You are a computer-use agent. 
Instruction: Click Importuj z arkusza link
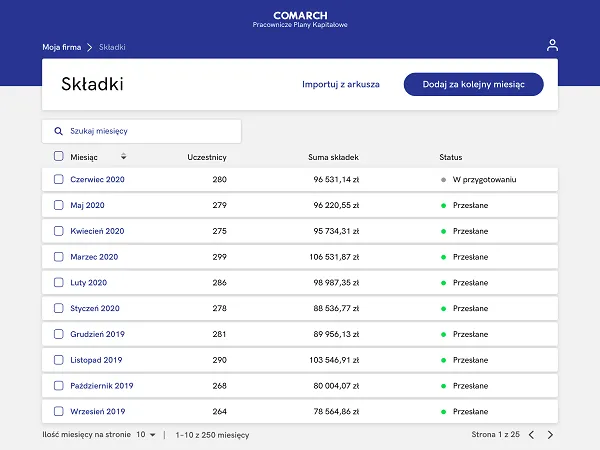pyautogui.click(x=341, y=85)
